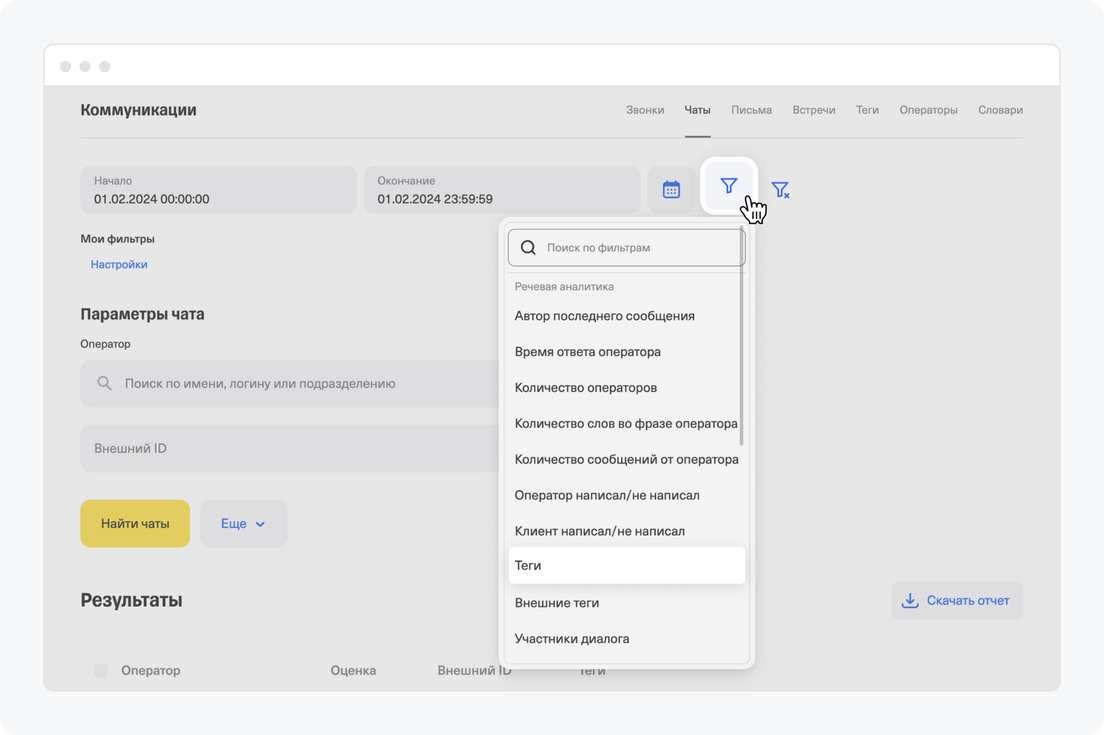The height and width of the screenshot is (735, 1104).
Task: Open the Словари tab
Action: tap(1000, 110)
